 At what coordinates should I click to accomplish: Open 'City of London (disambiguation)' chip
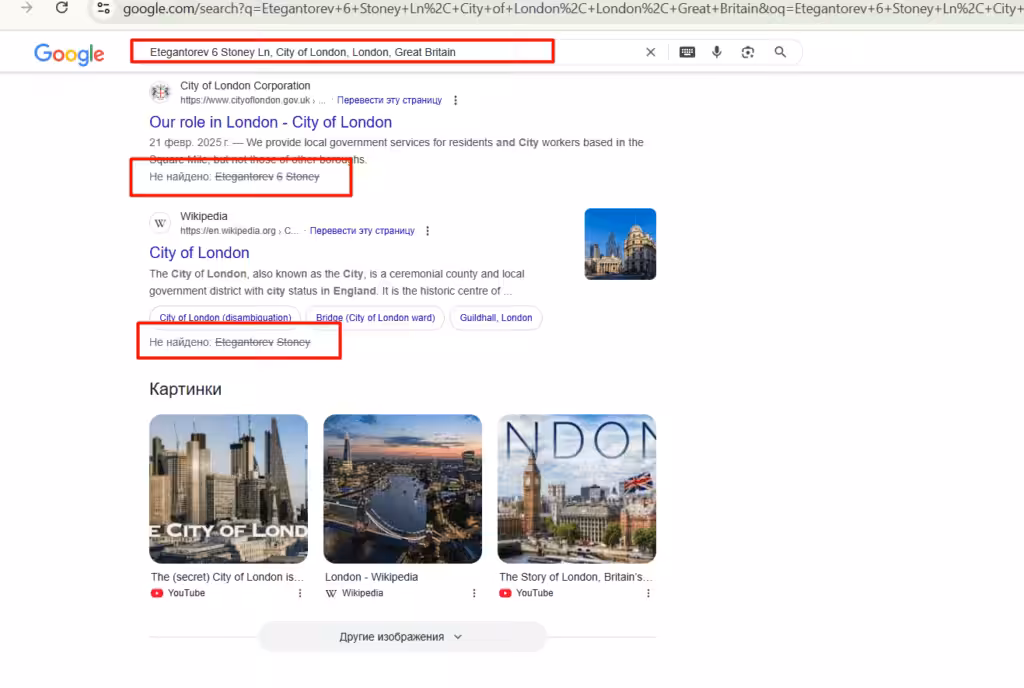coord(225,318)
